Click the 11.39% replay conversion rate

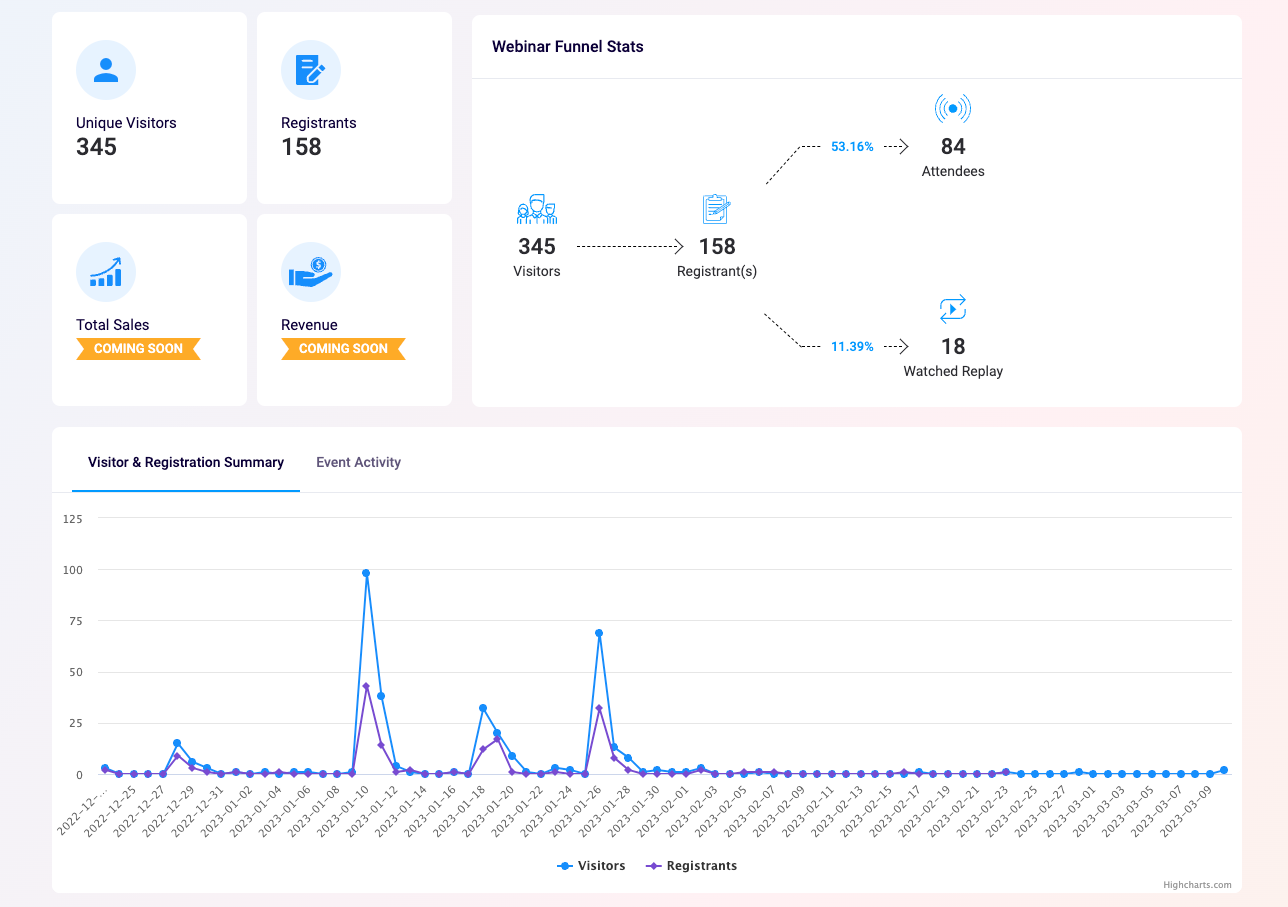[852, 347]
